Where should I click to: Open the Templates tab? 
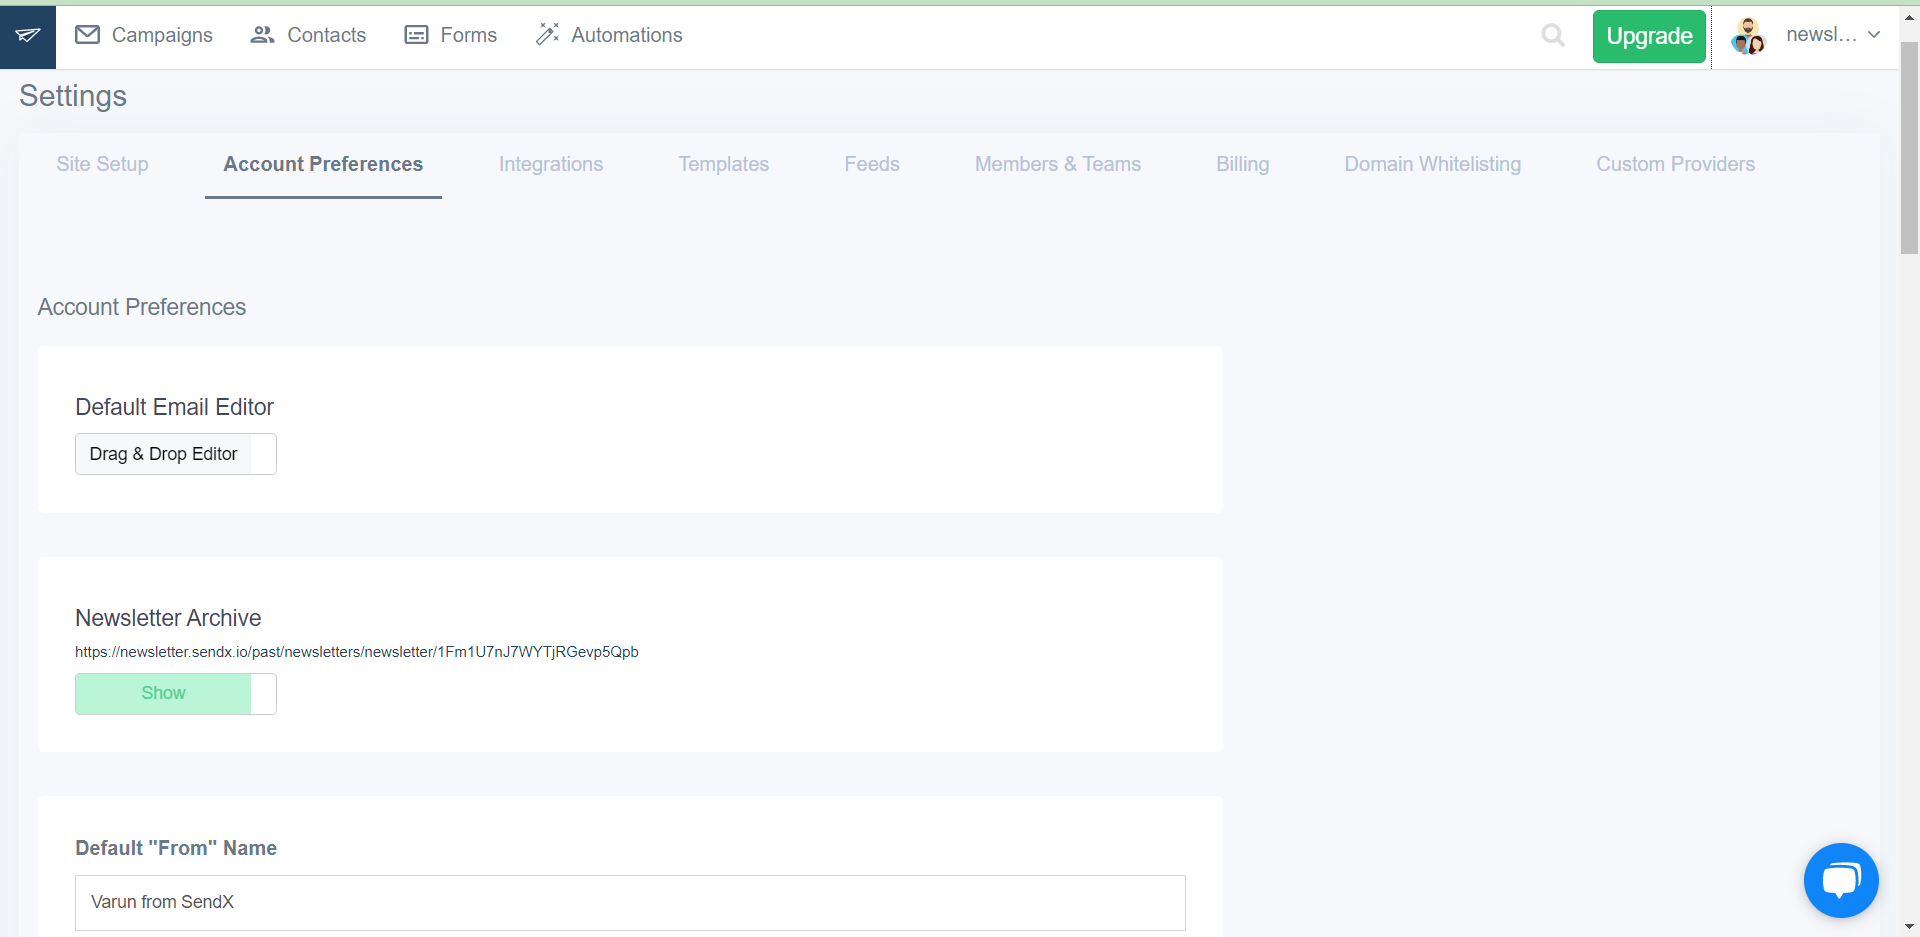pyautogui.click(x=724, y=164)
